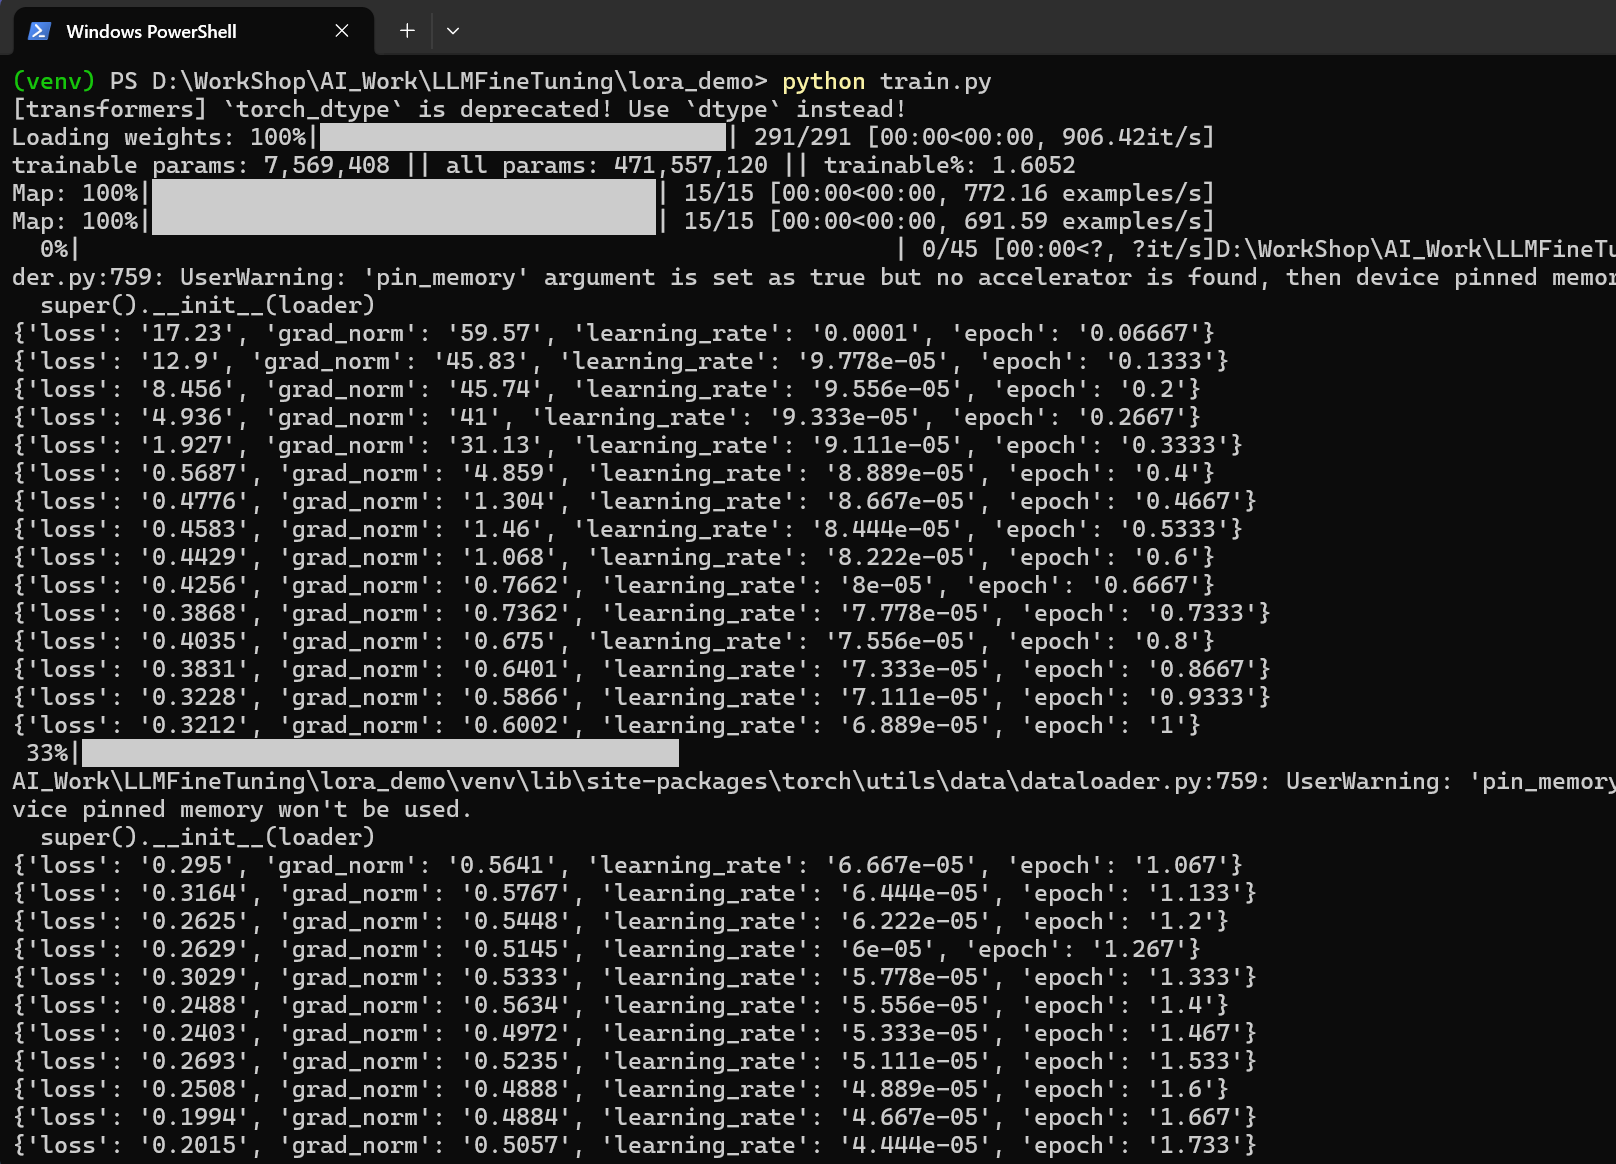The image size is (1616, 1164).
Task: Click the line with loss '0.2629'
Action: (x=607, y=949)
